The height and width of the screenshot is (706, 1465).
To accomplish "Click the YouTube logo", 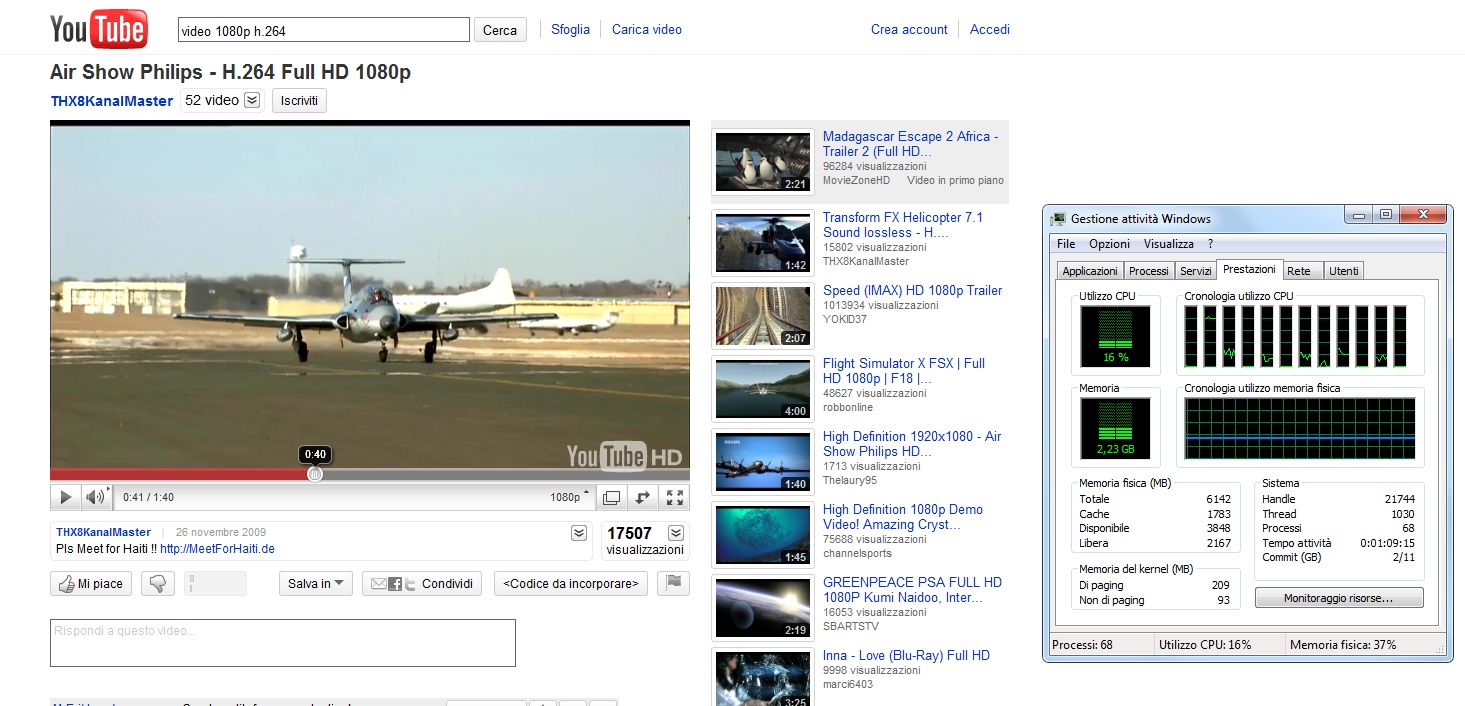I will click(x=99, y=30).
